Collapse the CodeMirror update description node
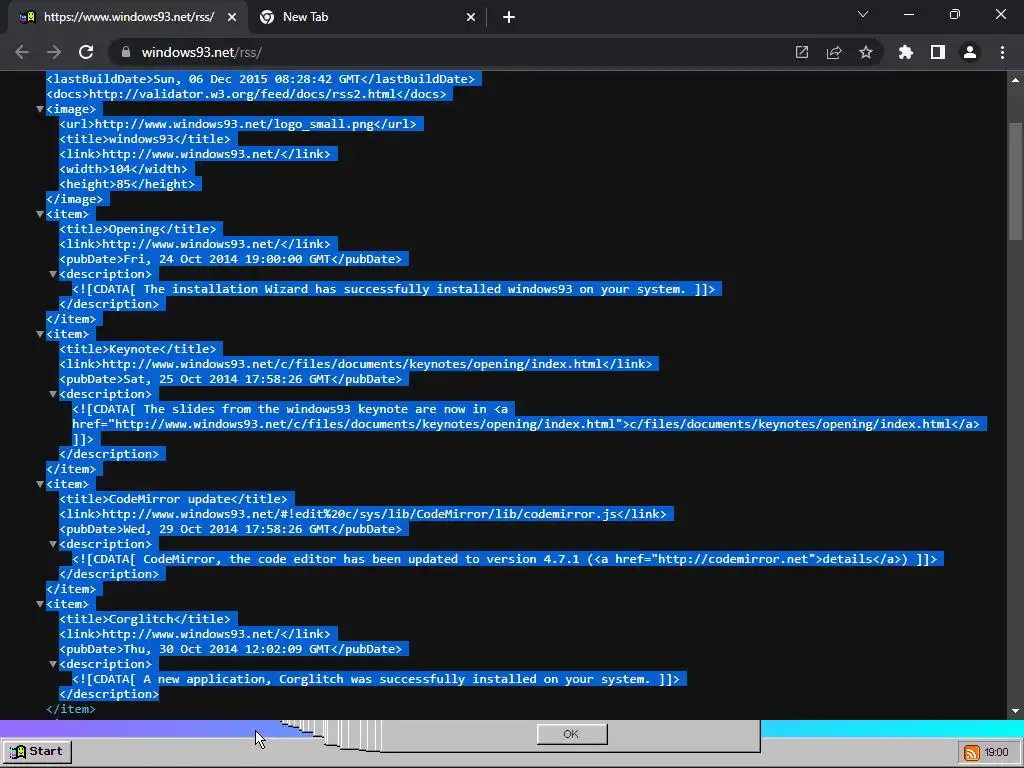1024x768 pixels. click(53, 545)
